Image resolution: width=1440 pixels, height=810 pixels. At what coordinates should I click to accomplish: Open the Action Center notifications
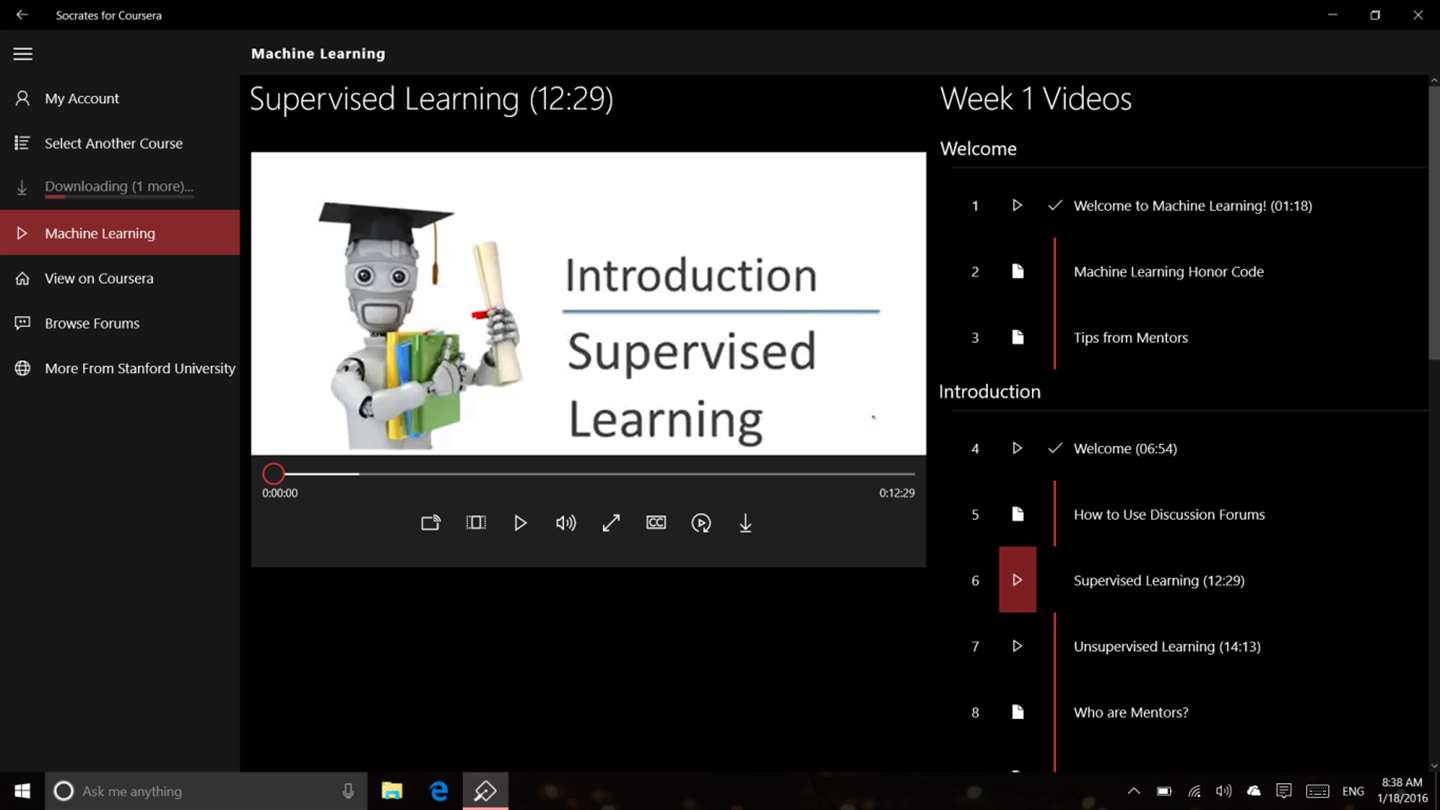pos(1284,791)
